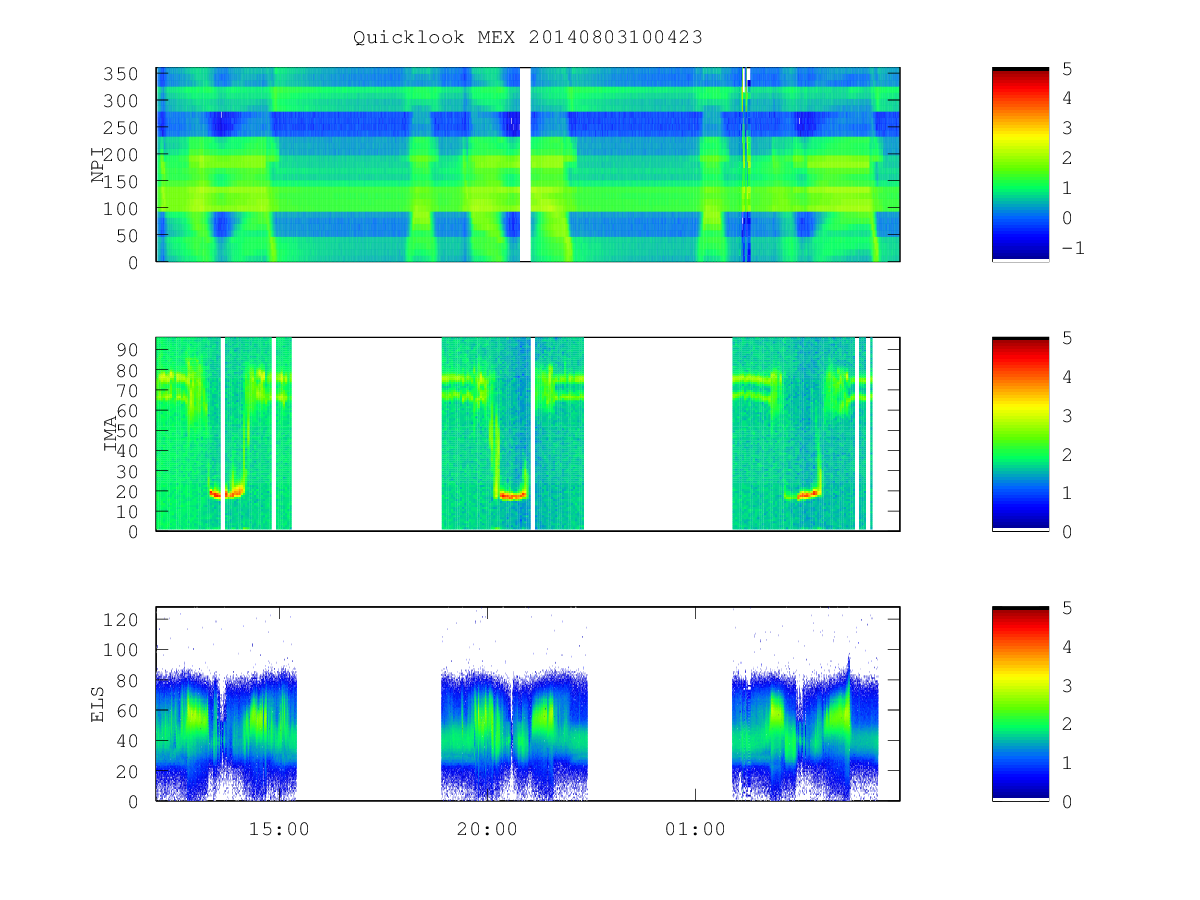Click the -1 label on NPI colorbar
Viewport: 1200px width, 900px height.
(1072, 248)
